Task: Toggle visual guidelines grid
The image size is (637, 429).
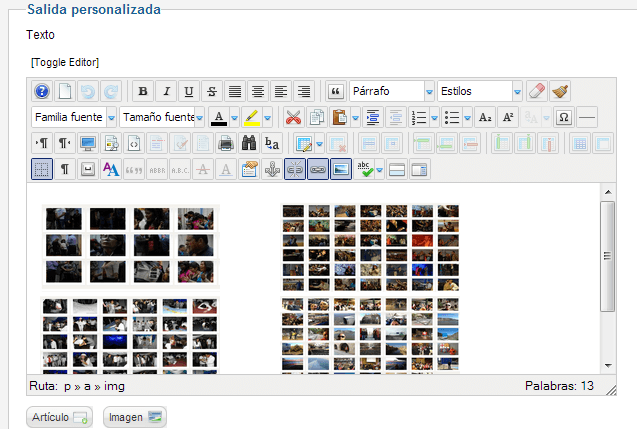Action: tap(42, 169)
